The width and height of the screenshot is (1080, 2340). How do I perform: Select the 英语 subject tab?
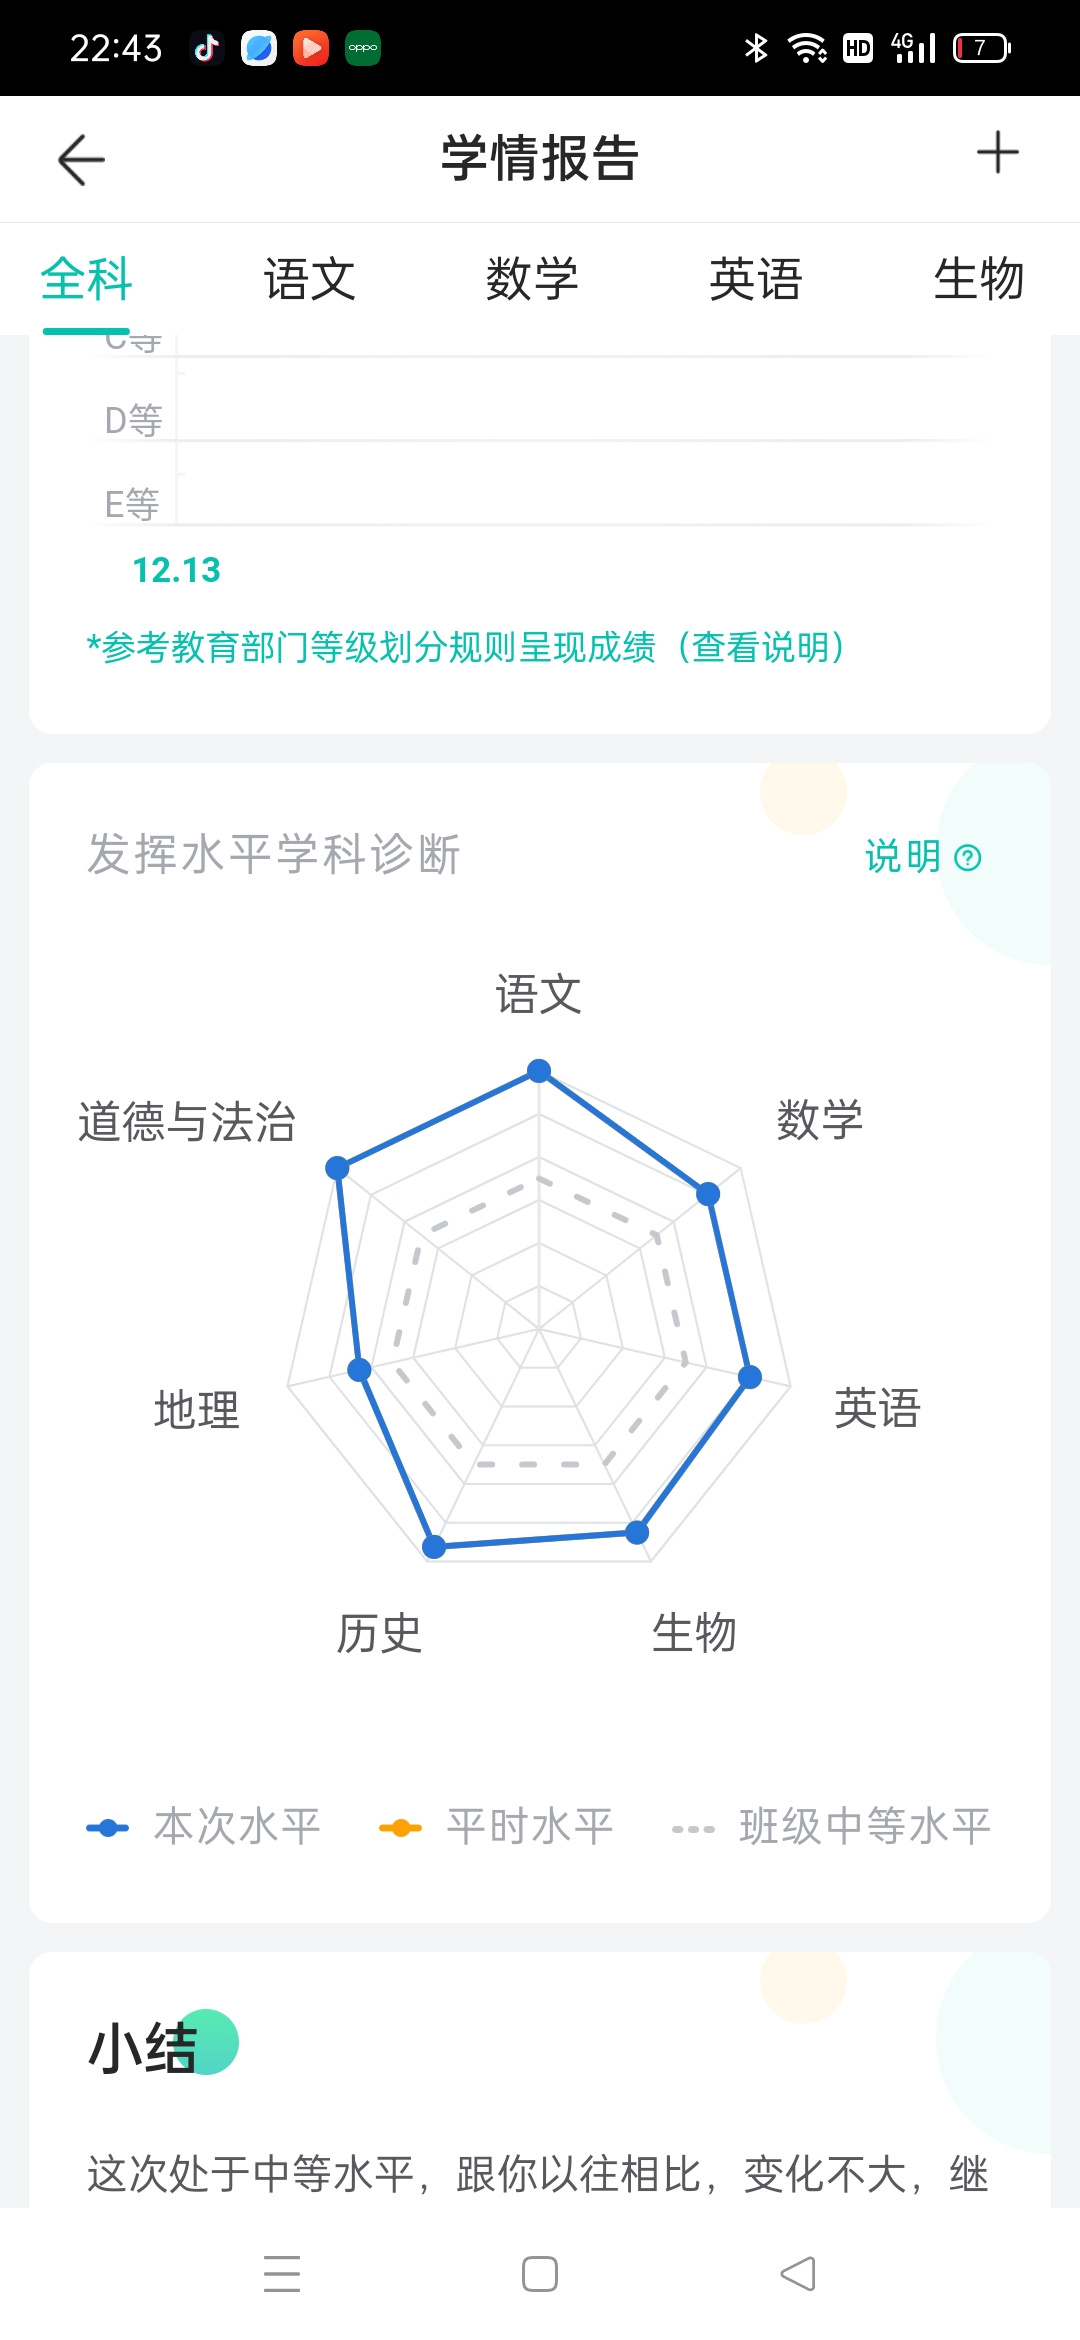pyautogui.click(x=755, y=279)
